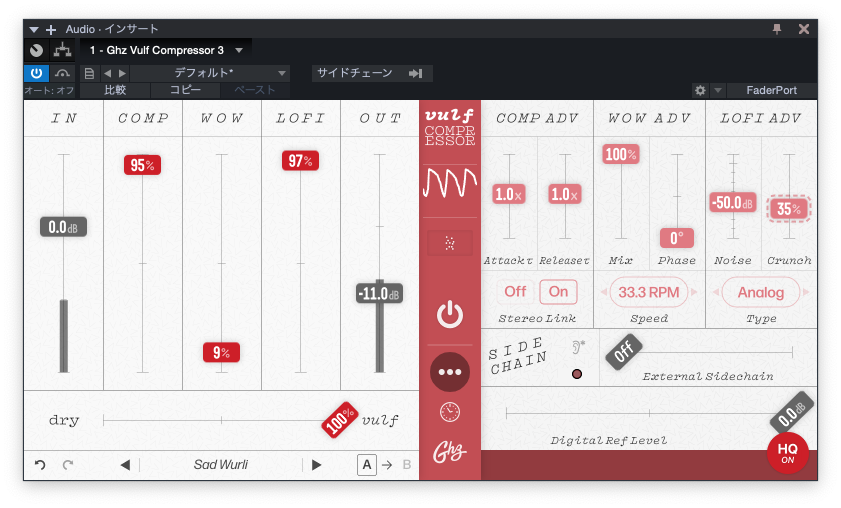
Task: Select next Speed with right arrow
Action: click(694, 292)
